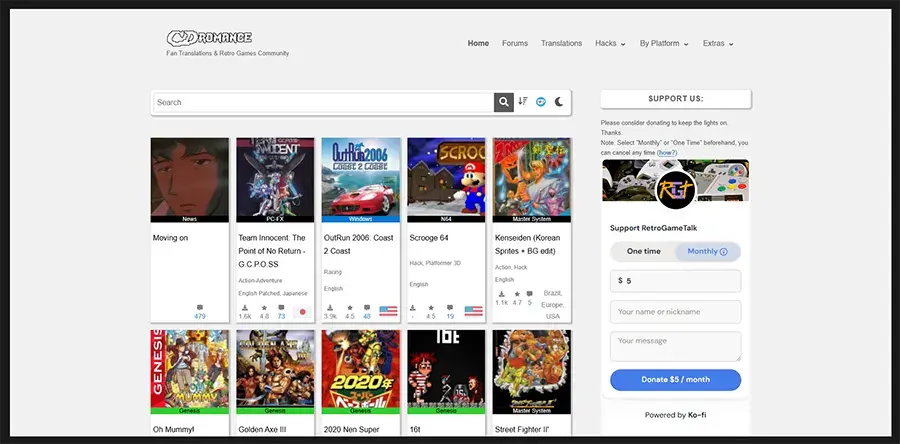900x444 pixels.
Task: Expand the By Platform dropdown menu
Action: pyautogui.click(x=664, y=44)
